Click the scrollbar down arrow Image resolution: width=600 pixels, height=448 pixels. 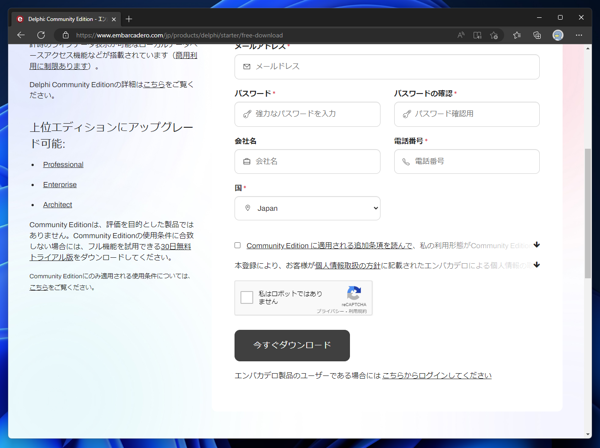click(x=588, y=435)
